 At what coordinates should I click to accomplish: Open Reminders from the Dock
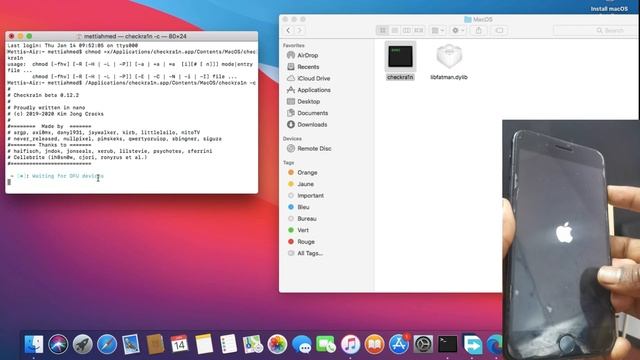click(228, 344)
